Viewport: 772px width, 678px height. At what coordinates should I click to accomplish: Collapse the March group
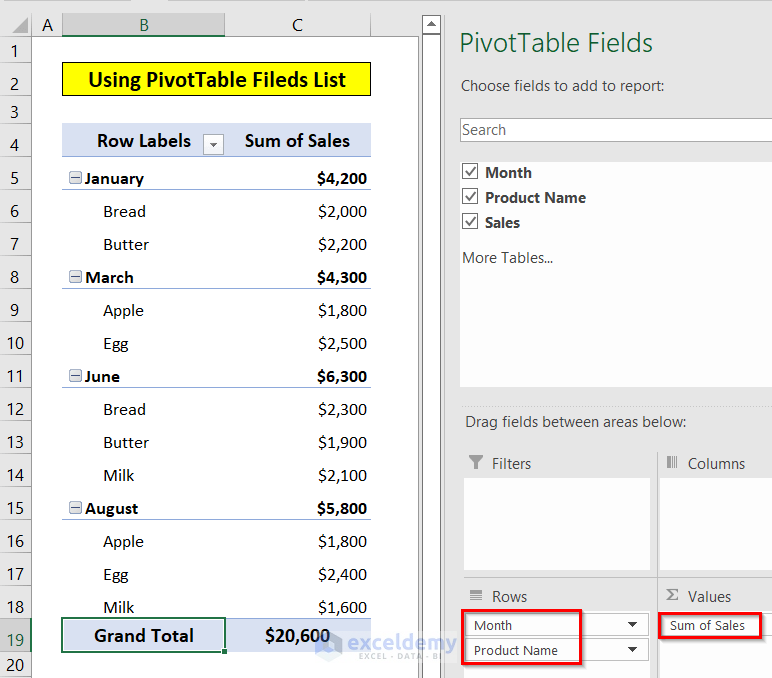75,277
